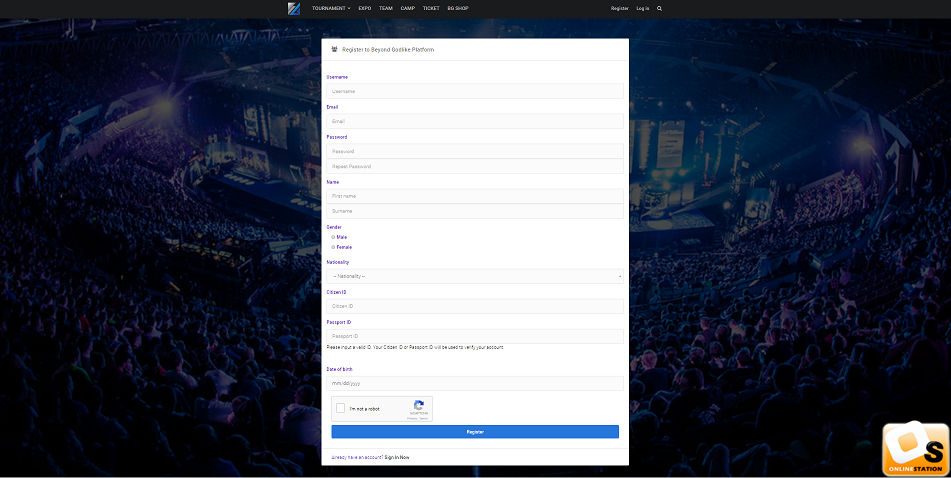This screenshot has height=478, width=951.
Task: Click the site logo in the navbar
Action: [x=294, y=8]
